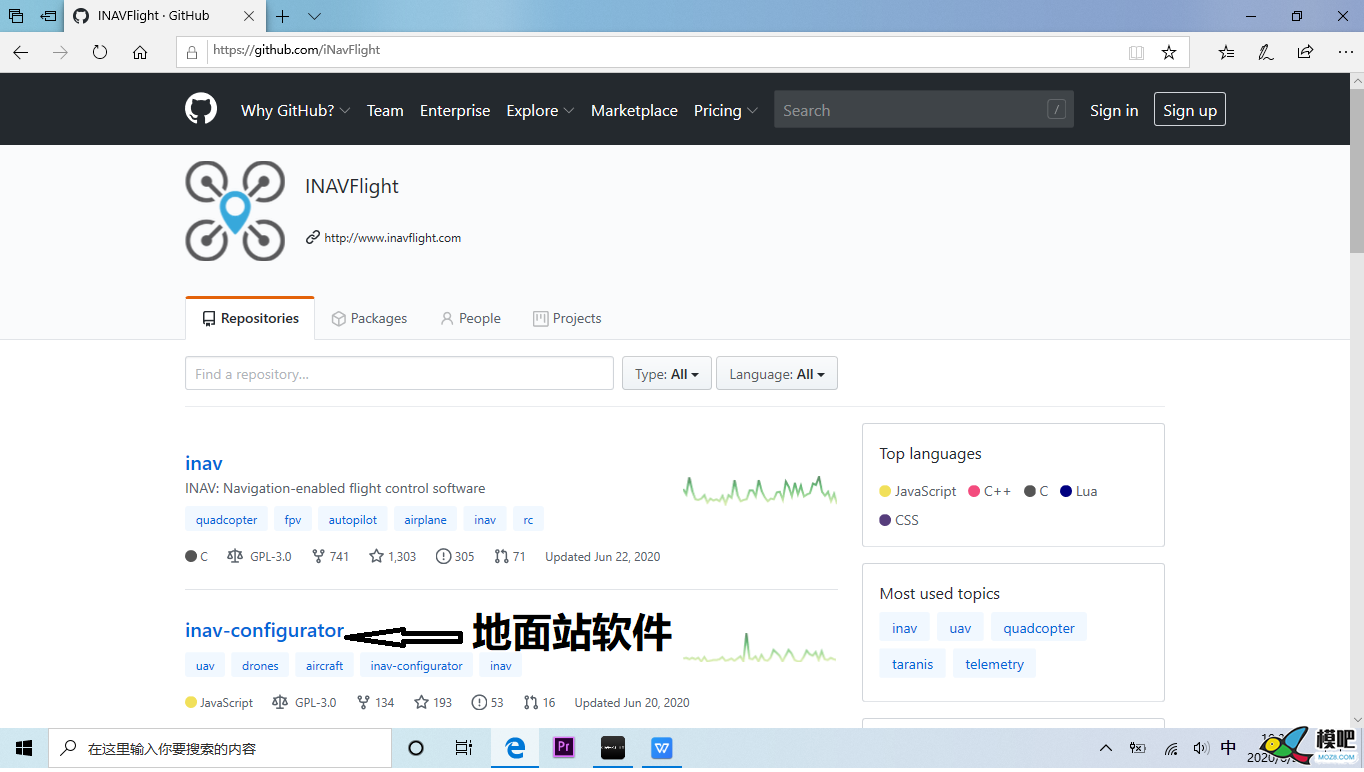Toggle reading view icon in address bar

1136,52
